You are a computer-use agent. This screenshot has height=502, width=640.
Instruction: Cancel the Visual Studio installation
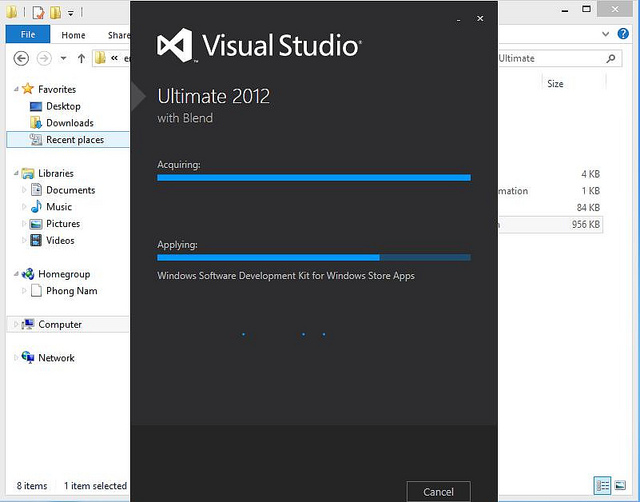pyautogui.click(x=438, y=491)
